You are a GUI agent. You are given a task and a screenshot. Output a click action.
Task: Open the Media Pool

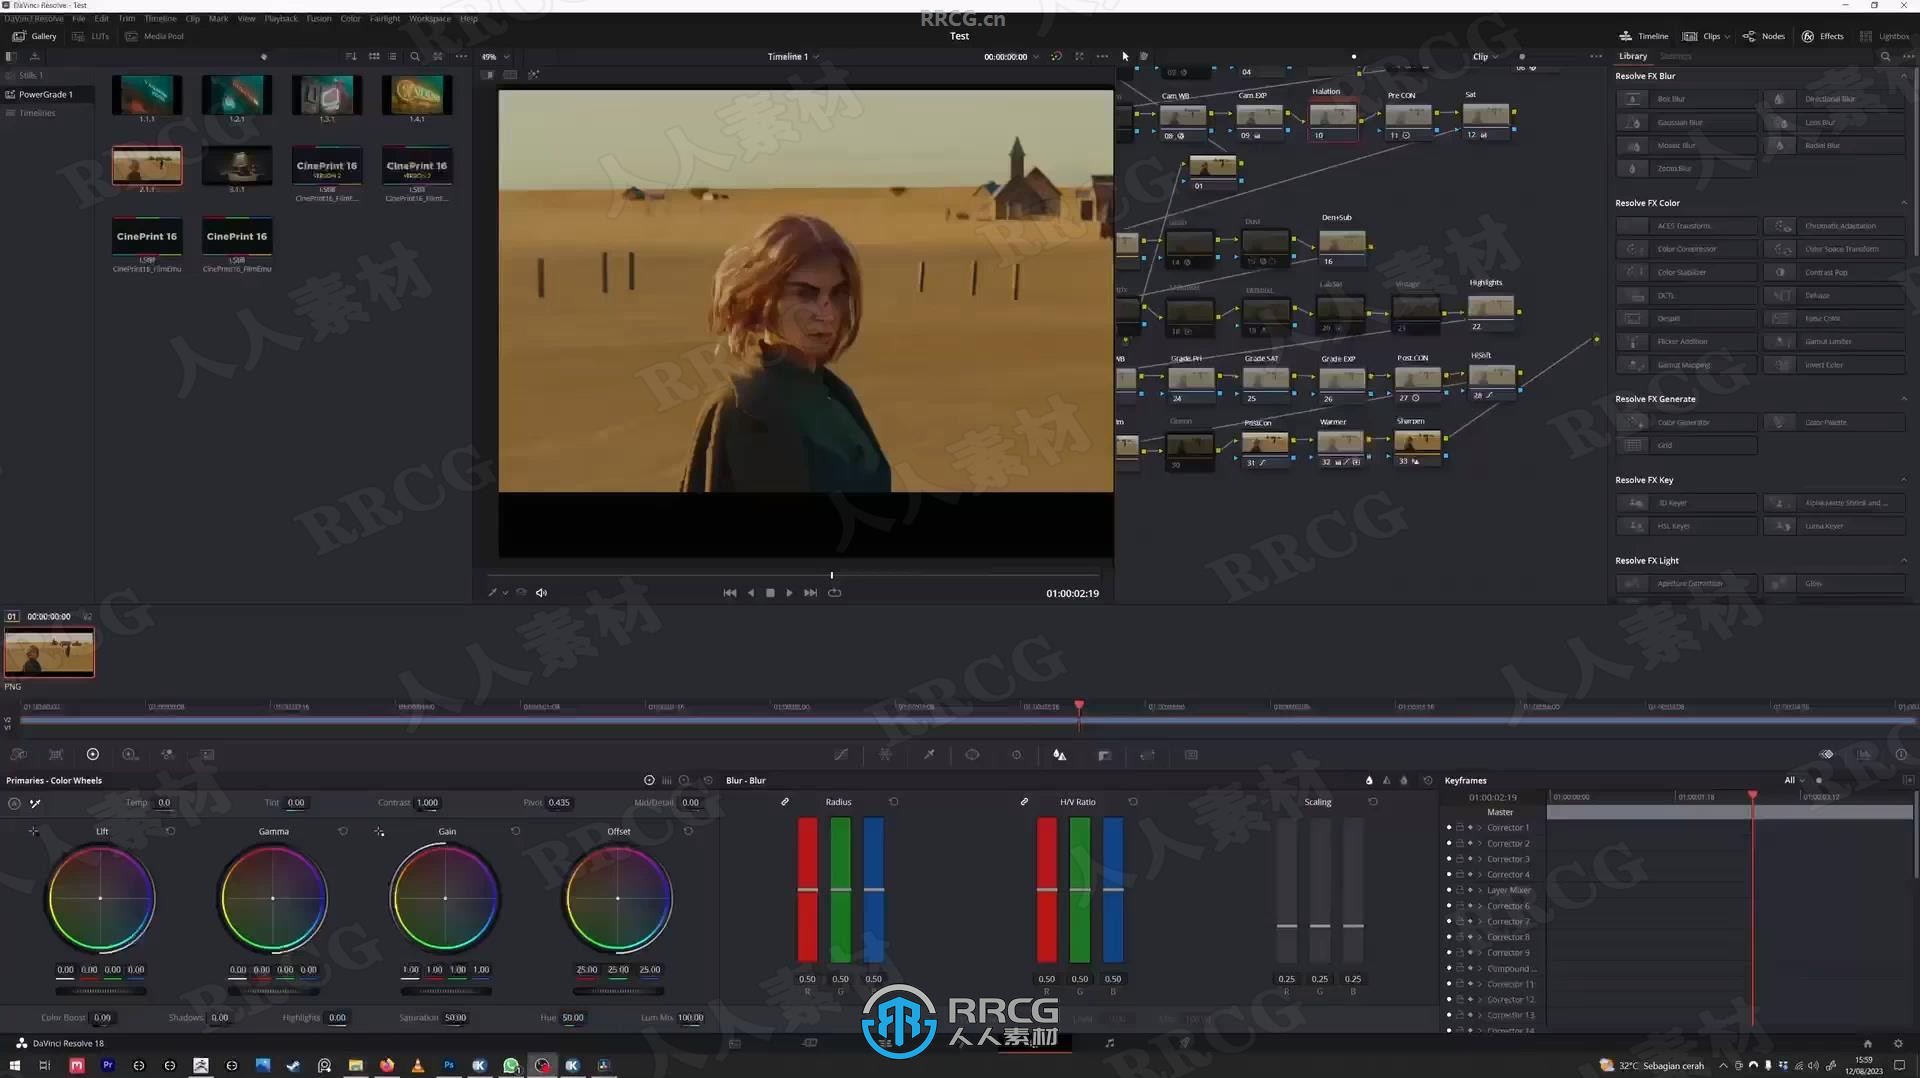pyautogui.click(x=155, y=36)
